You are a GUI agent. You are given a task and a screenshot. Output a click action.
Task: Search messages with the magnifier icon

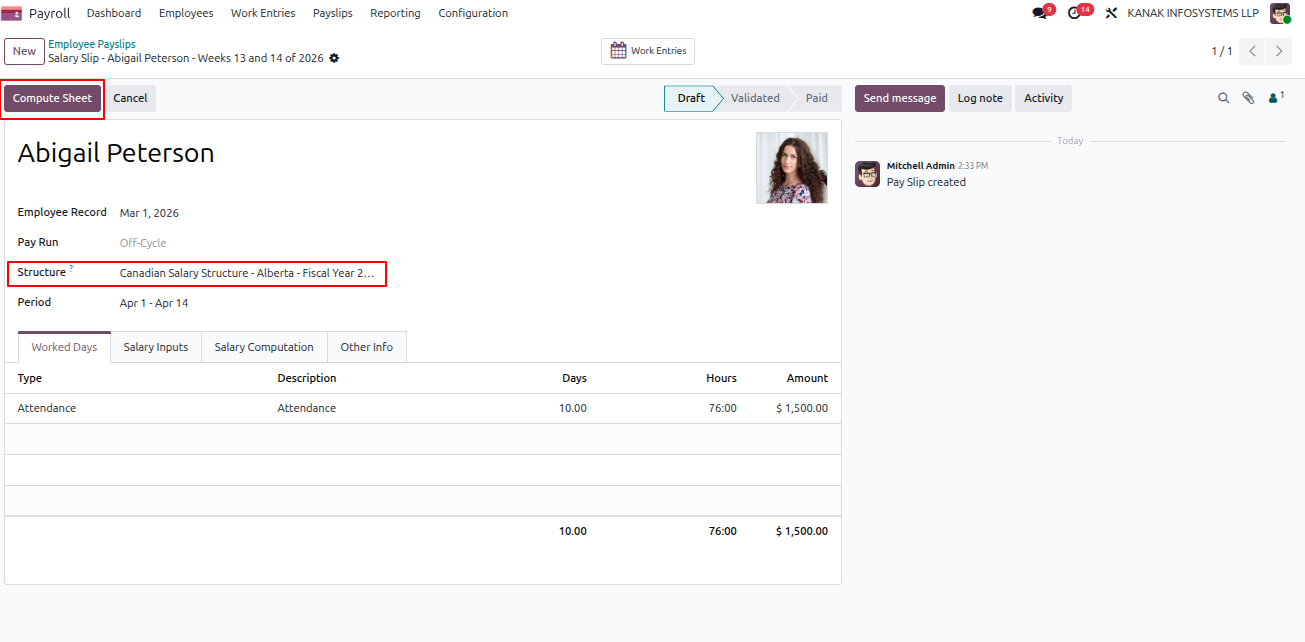[1223, 98]
